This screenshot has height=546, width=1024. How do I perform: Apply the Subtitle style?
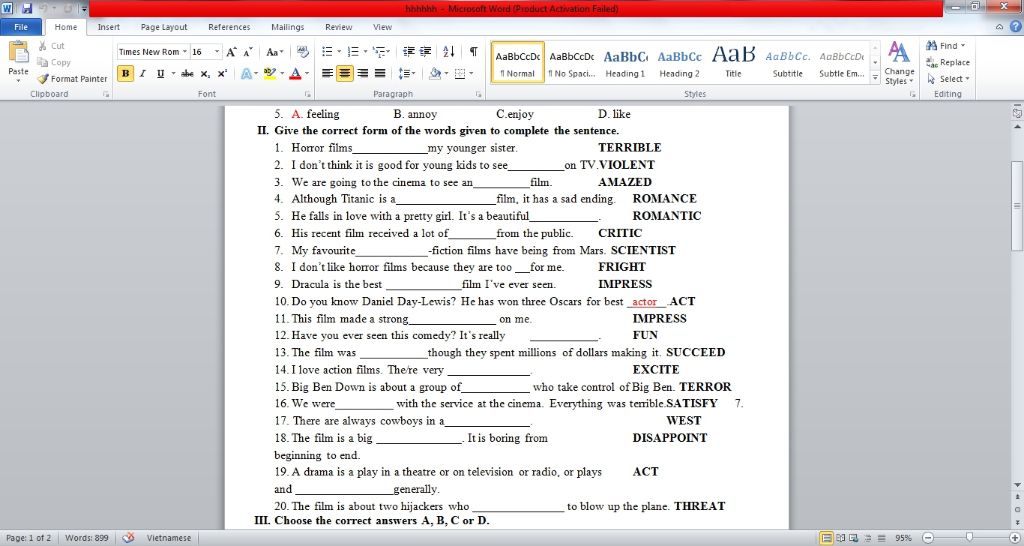[788, 63]
